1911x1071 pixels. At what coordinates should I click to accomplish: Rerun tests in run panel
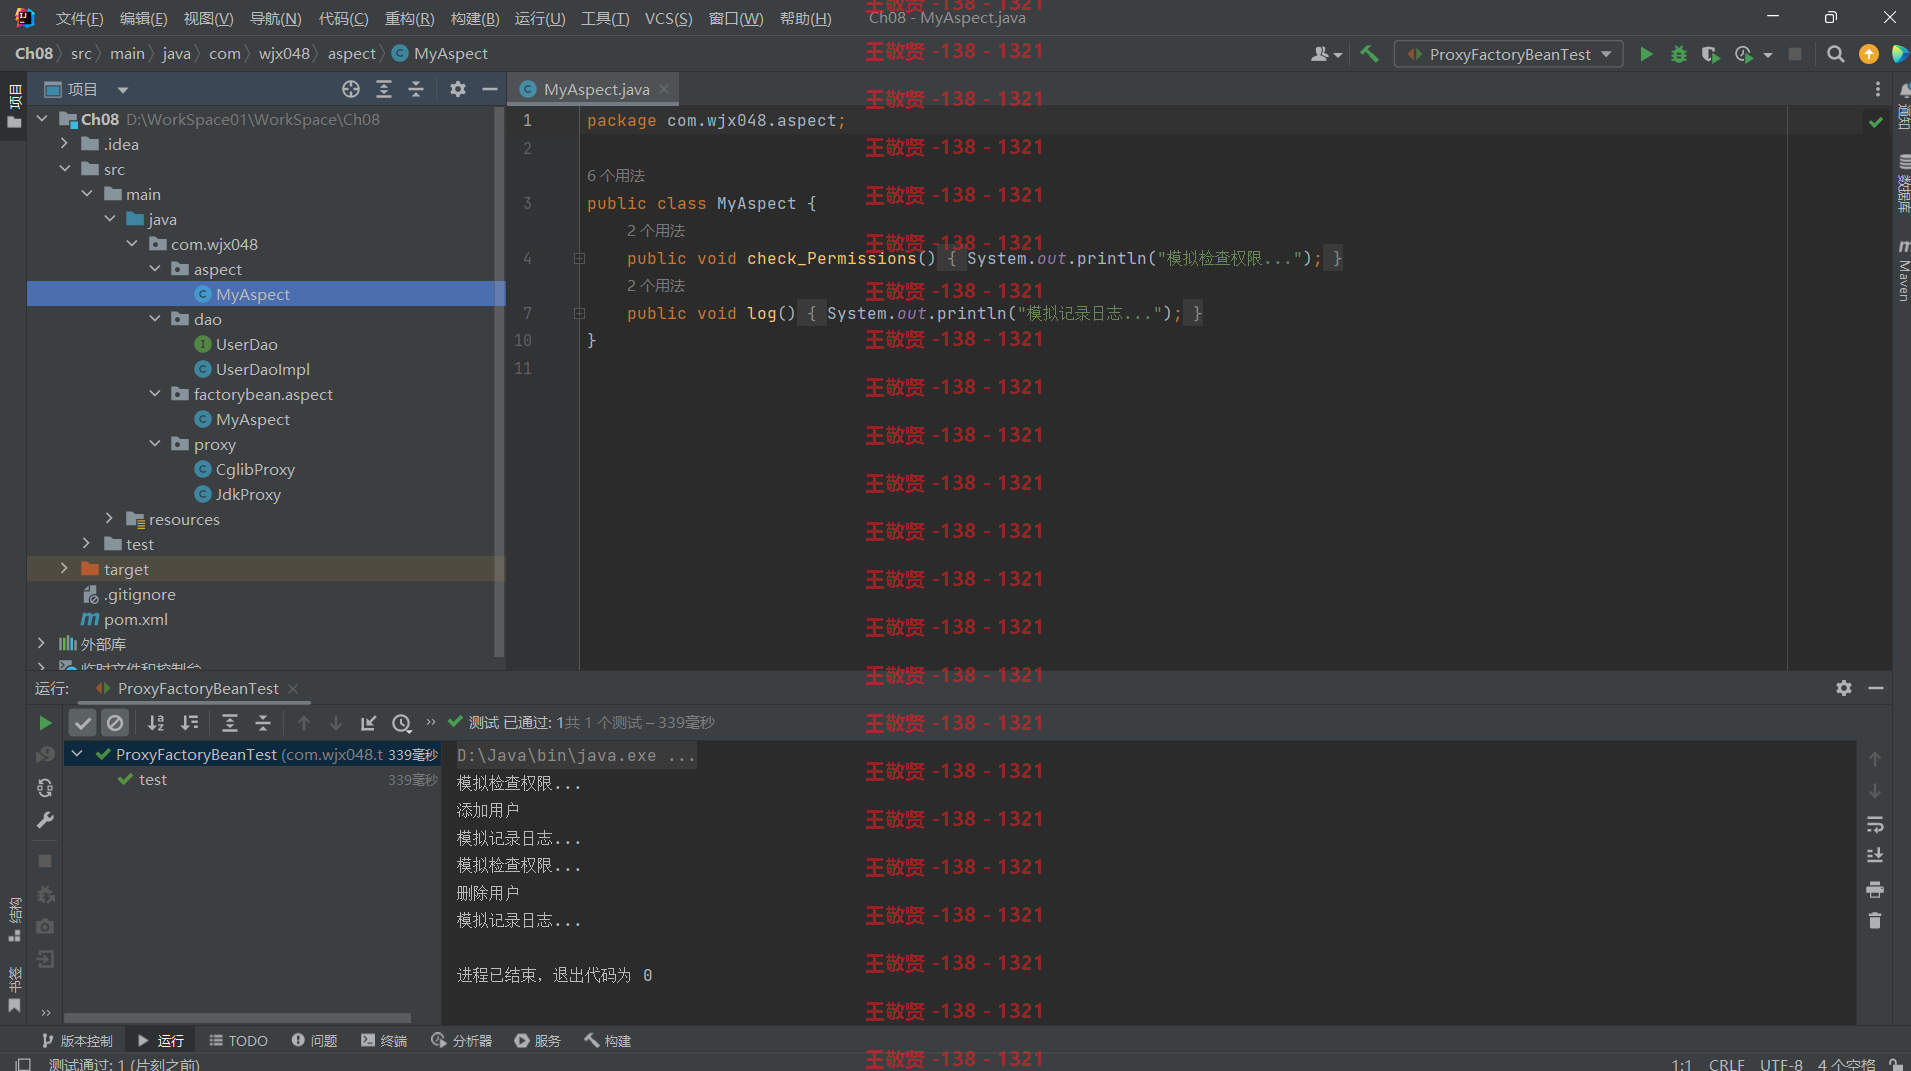45,722
